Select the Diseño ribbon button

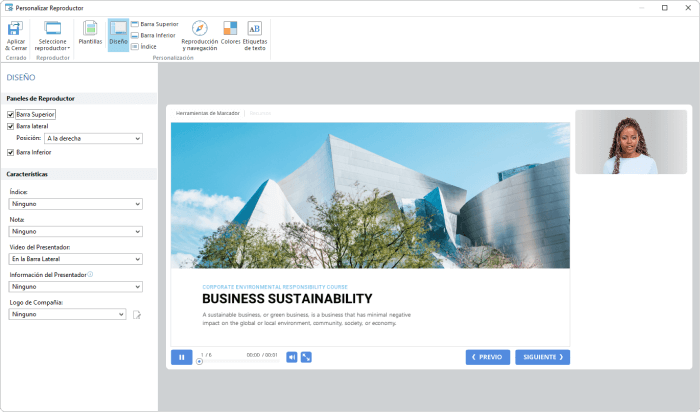[118, 33]
